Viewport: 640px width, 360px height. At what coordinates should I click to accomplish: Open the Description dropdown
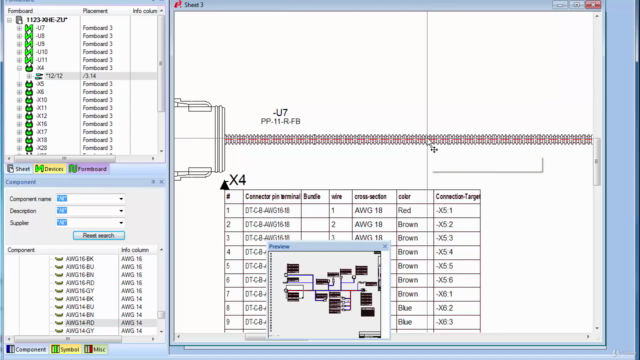click(x=121, y=211)
